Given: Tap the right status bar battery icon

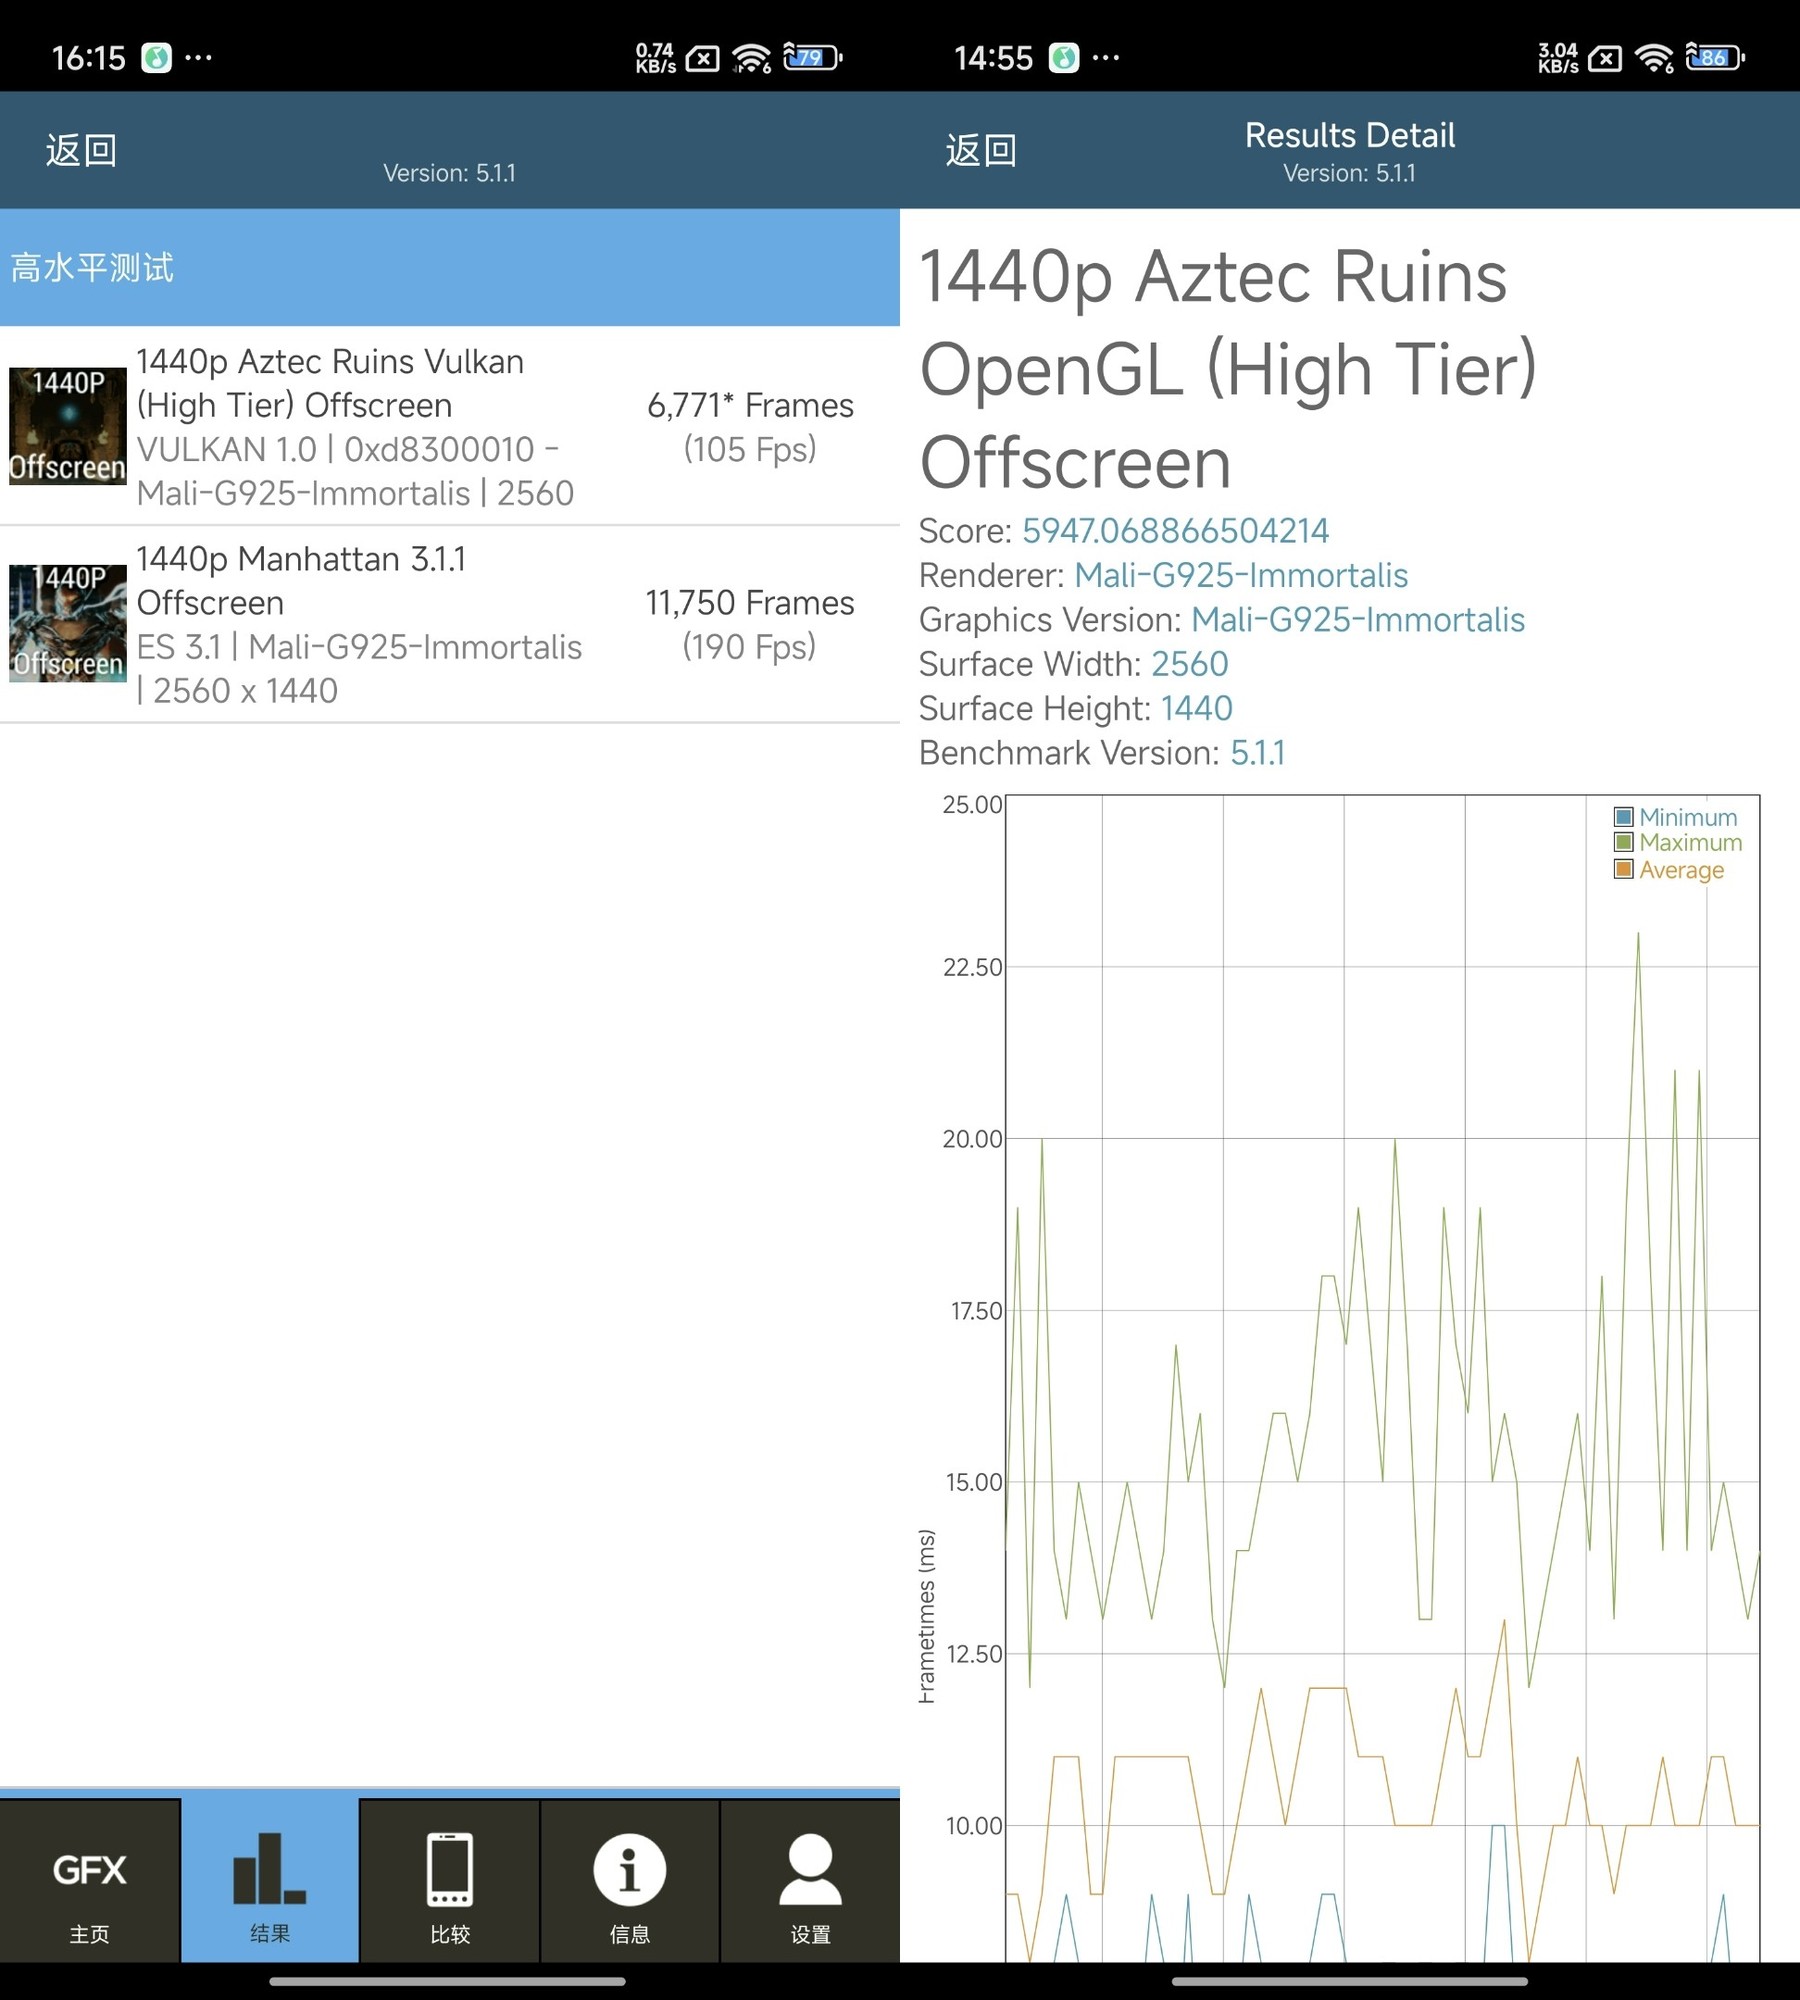Looking at the screenshot, I should click(x=1714, y=58).
